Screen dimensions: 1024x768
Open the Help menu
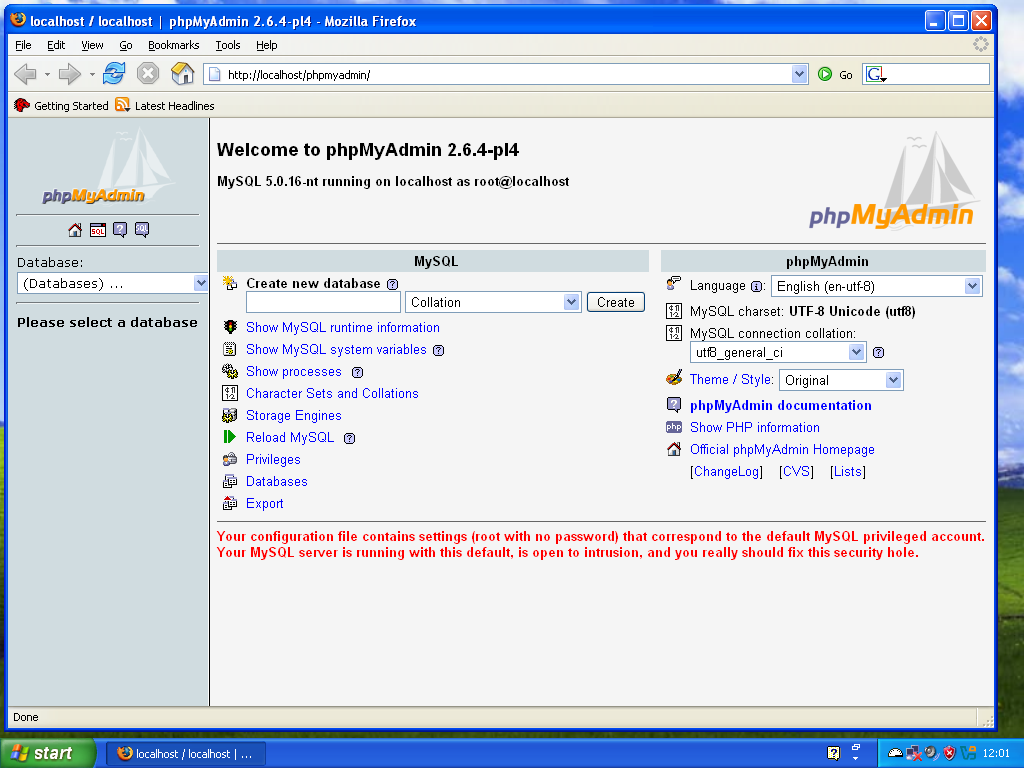pos(266,45)
